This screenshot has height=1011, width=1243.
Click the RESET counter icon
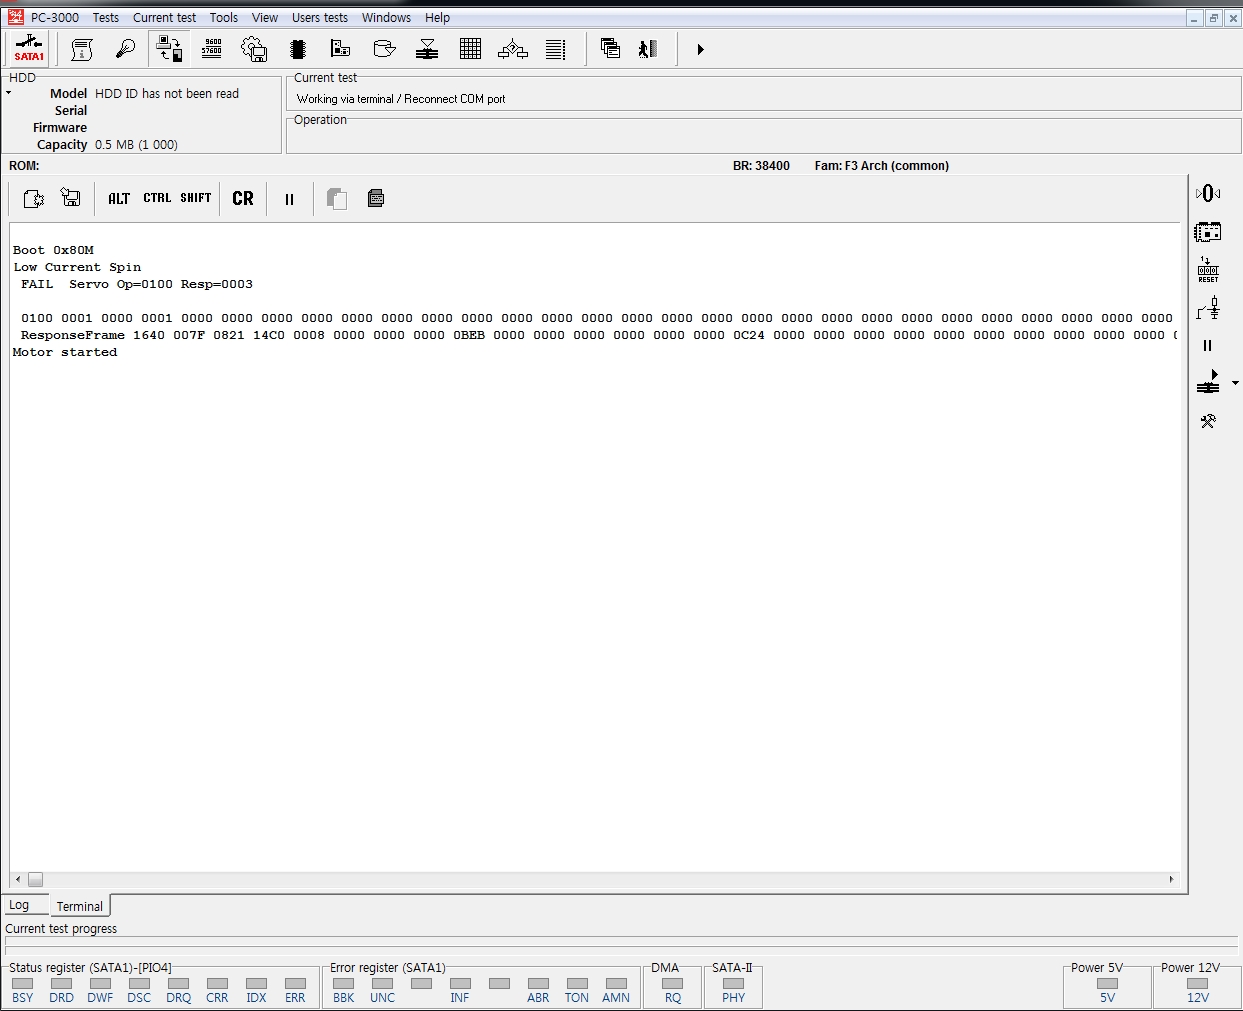pos(1208,270)
